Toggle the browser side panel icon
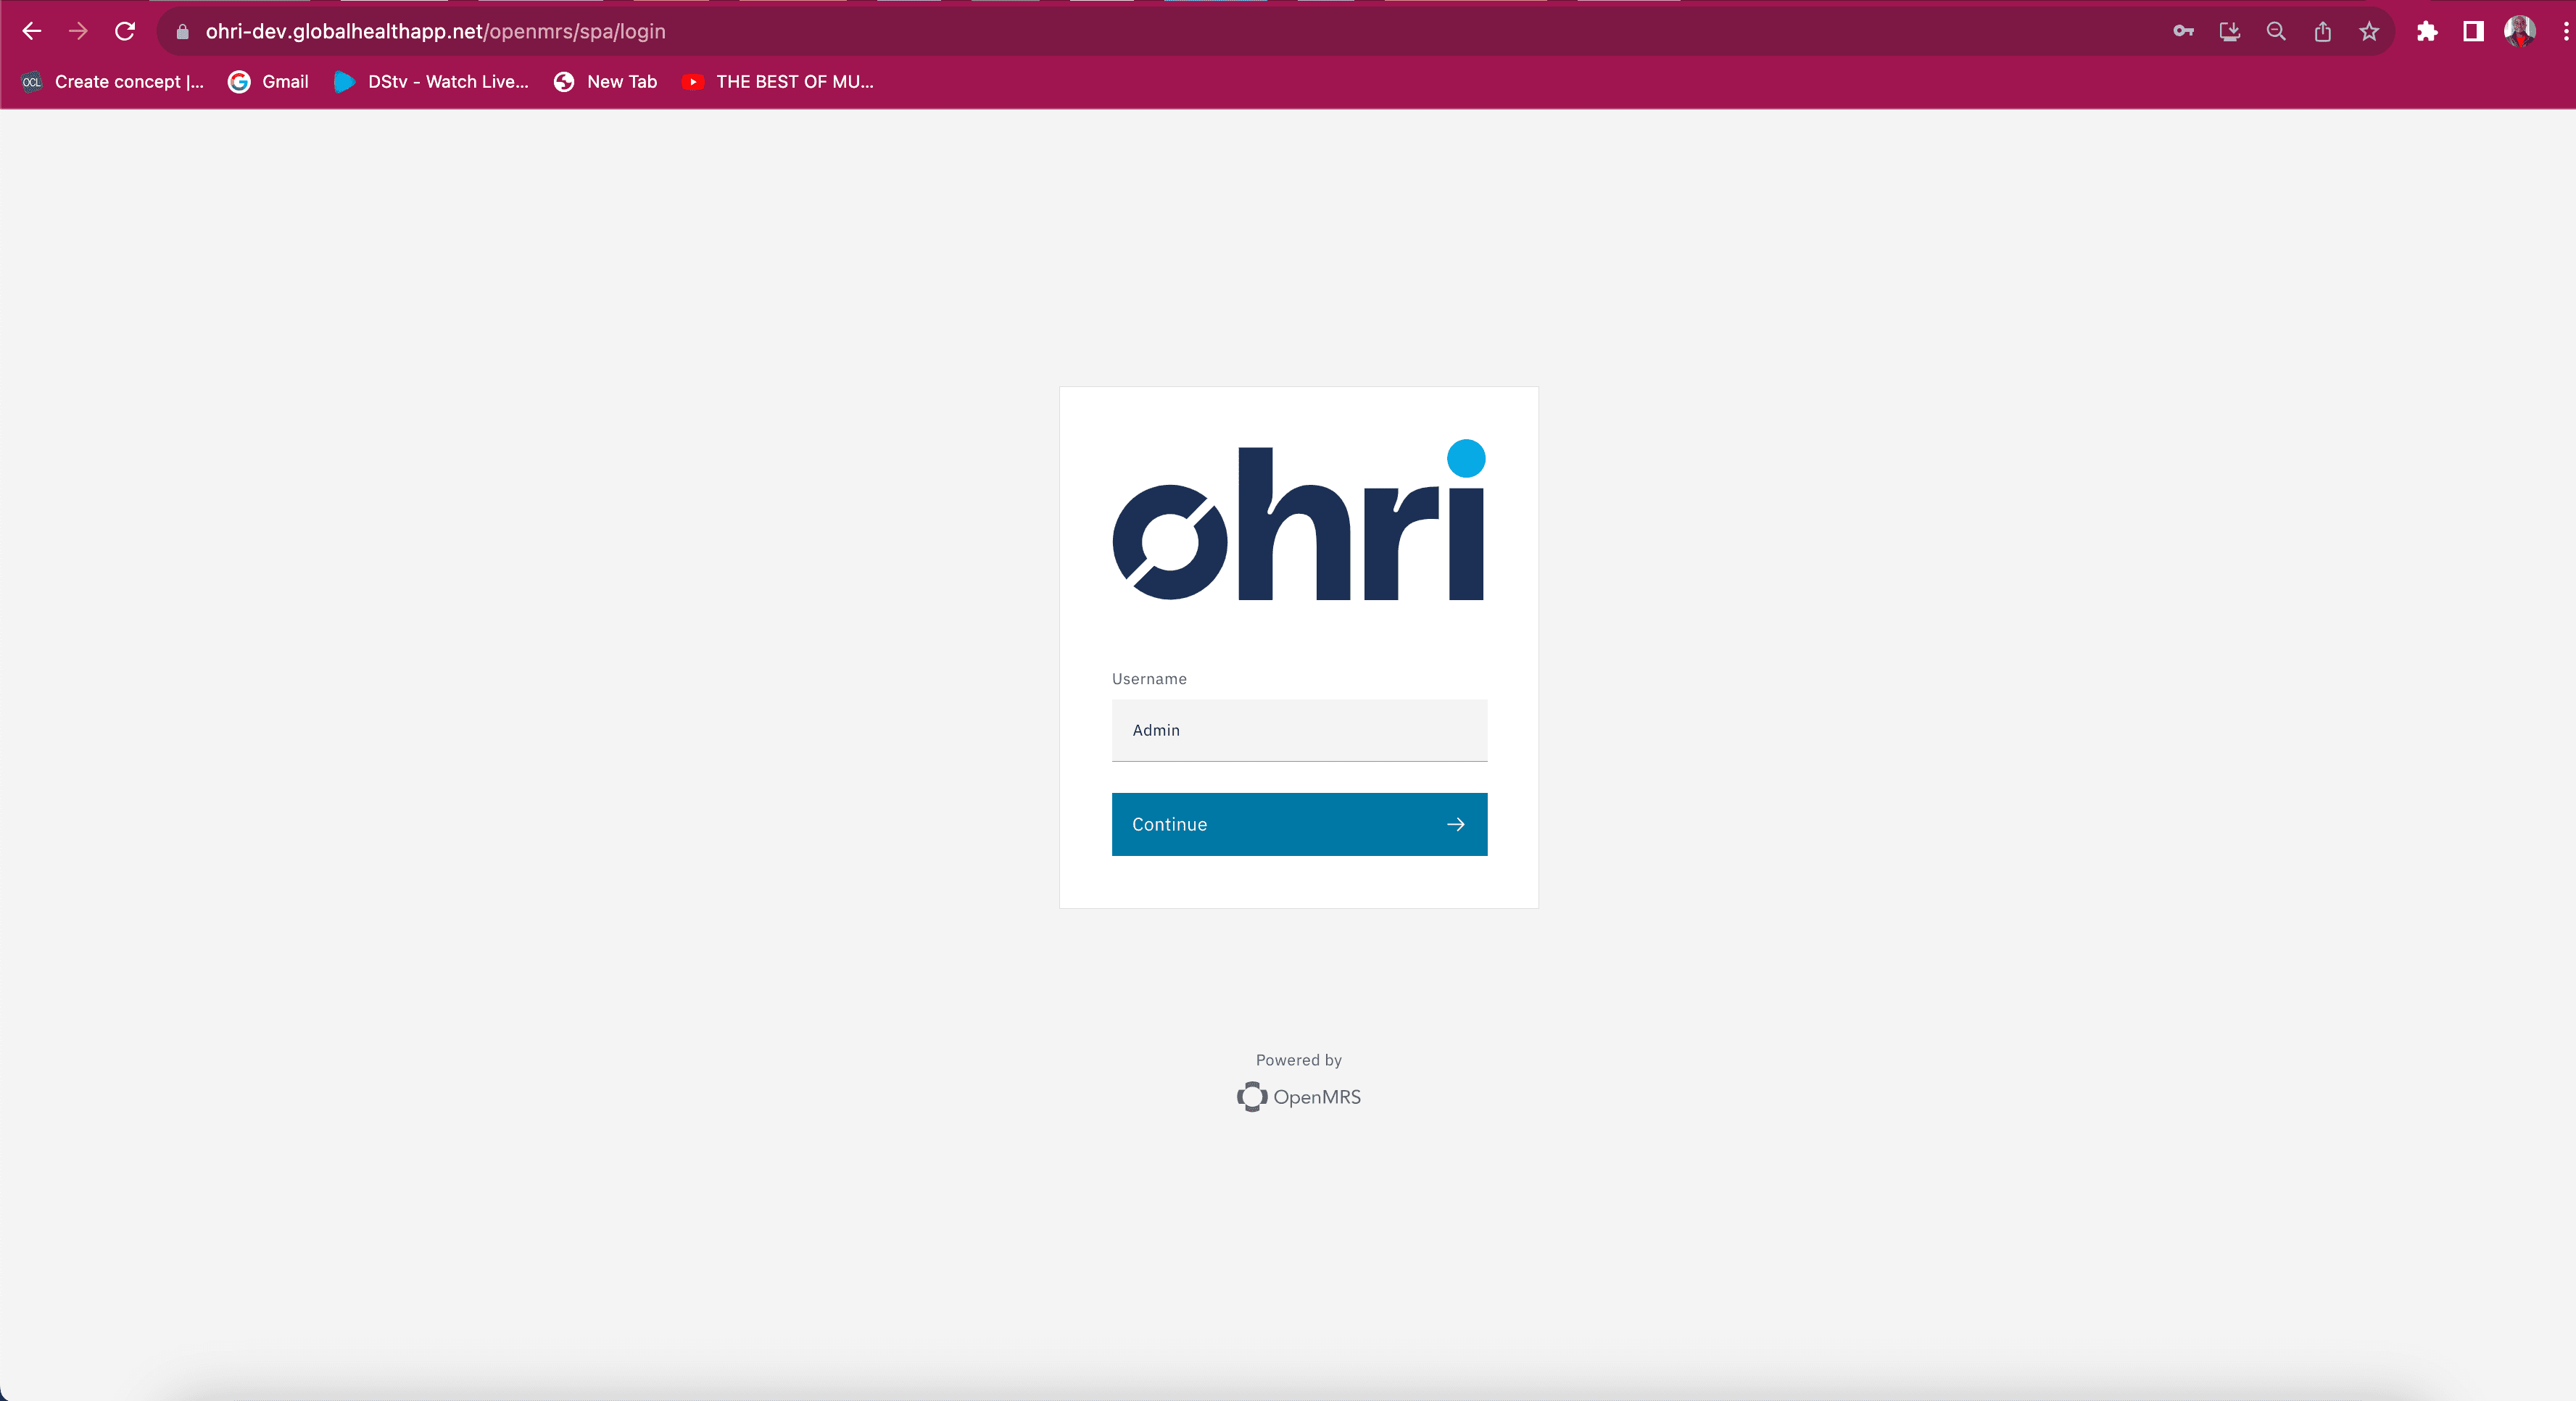 [2473, 31]
